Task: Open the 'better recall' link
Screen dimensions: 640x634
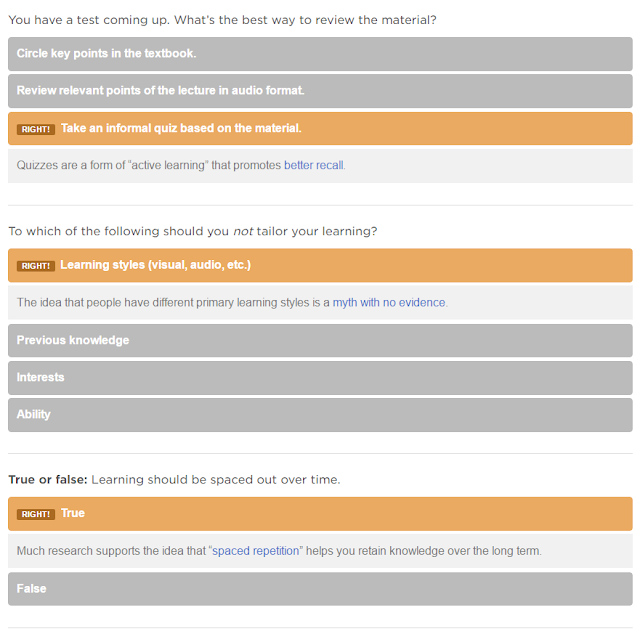Action: (x=313, y=165)
